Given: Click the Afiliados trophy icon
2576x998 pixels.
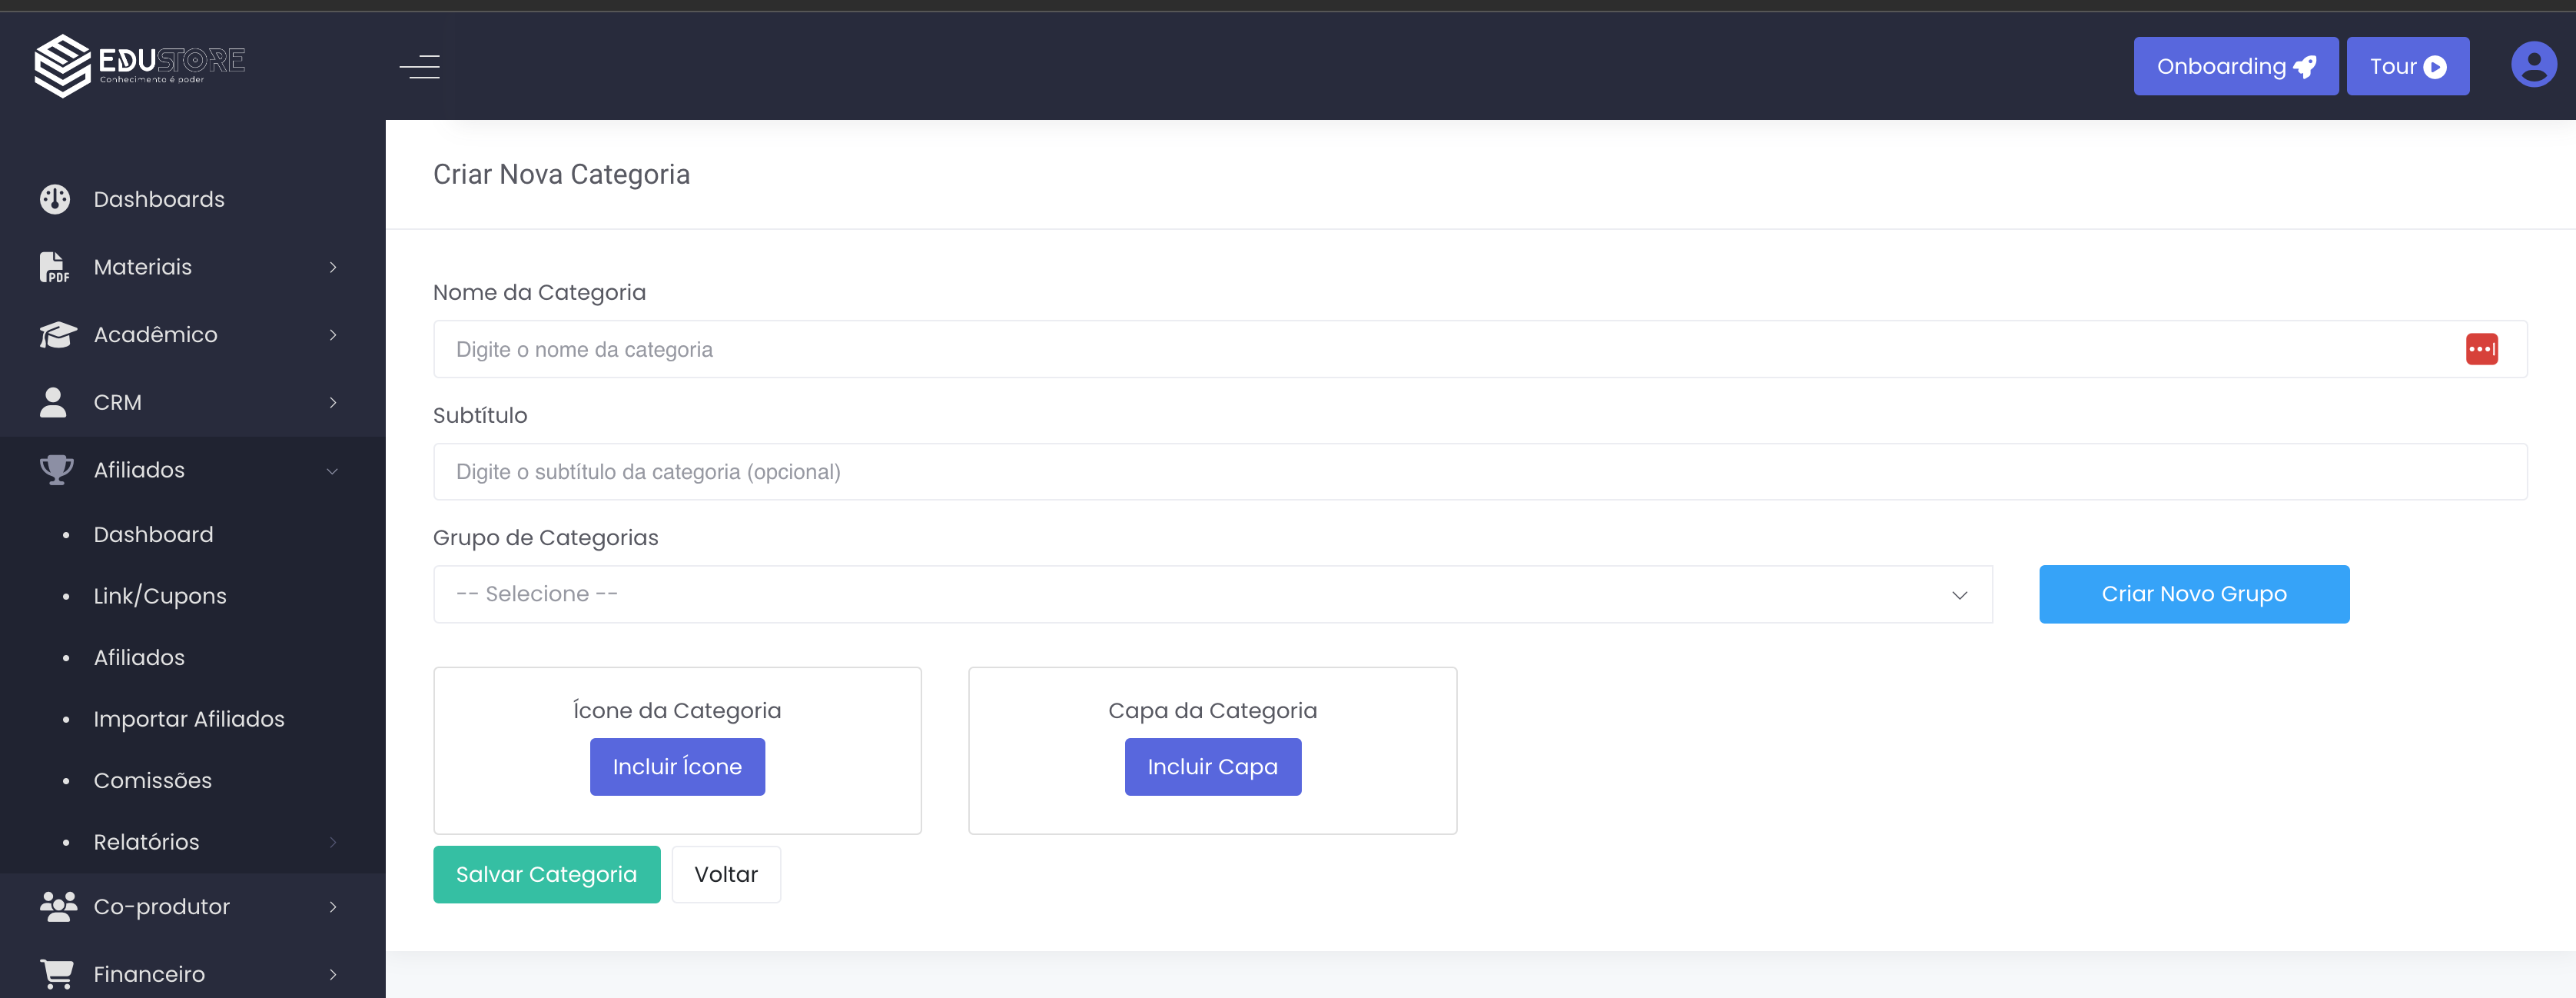Looking at the screenshot, I should (56, 470).
